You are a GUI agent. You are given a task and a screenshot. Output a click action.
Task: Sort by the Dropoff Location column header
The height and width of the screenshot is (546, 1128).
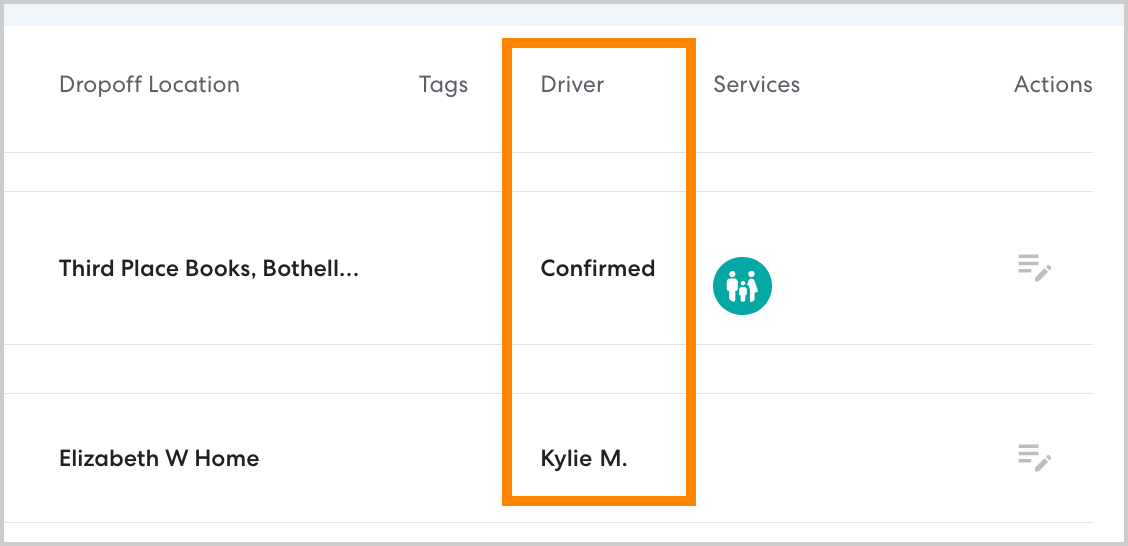[x=149, y=85]
